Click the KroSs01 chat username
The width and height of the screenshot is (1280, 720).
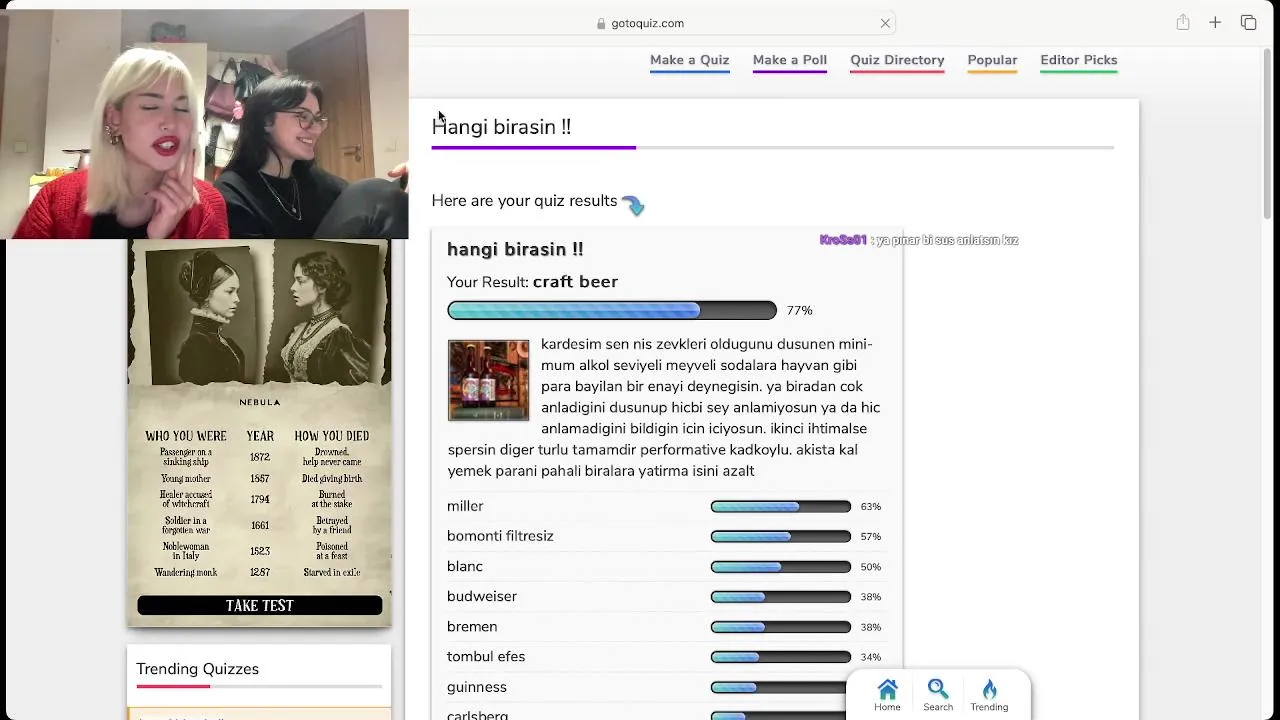843,240
